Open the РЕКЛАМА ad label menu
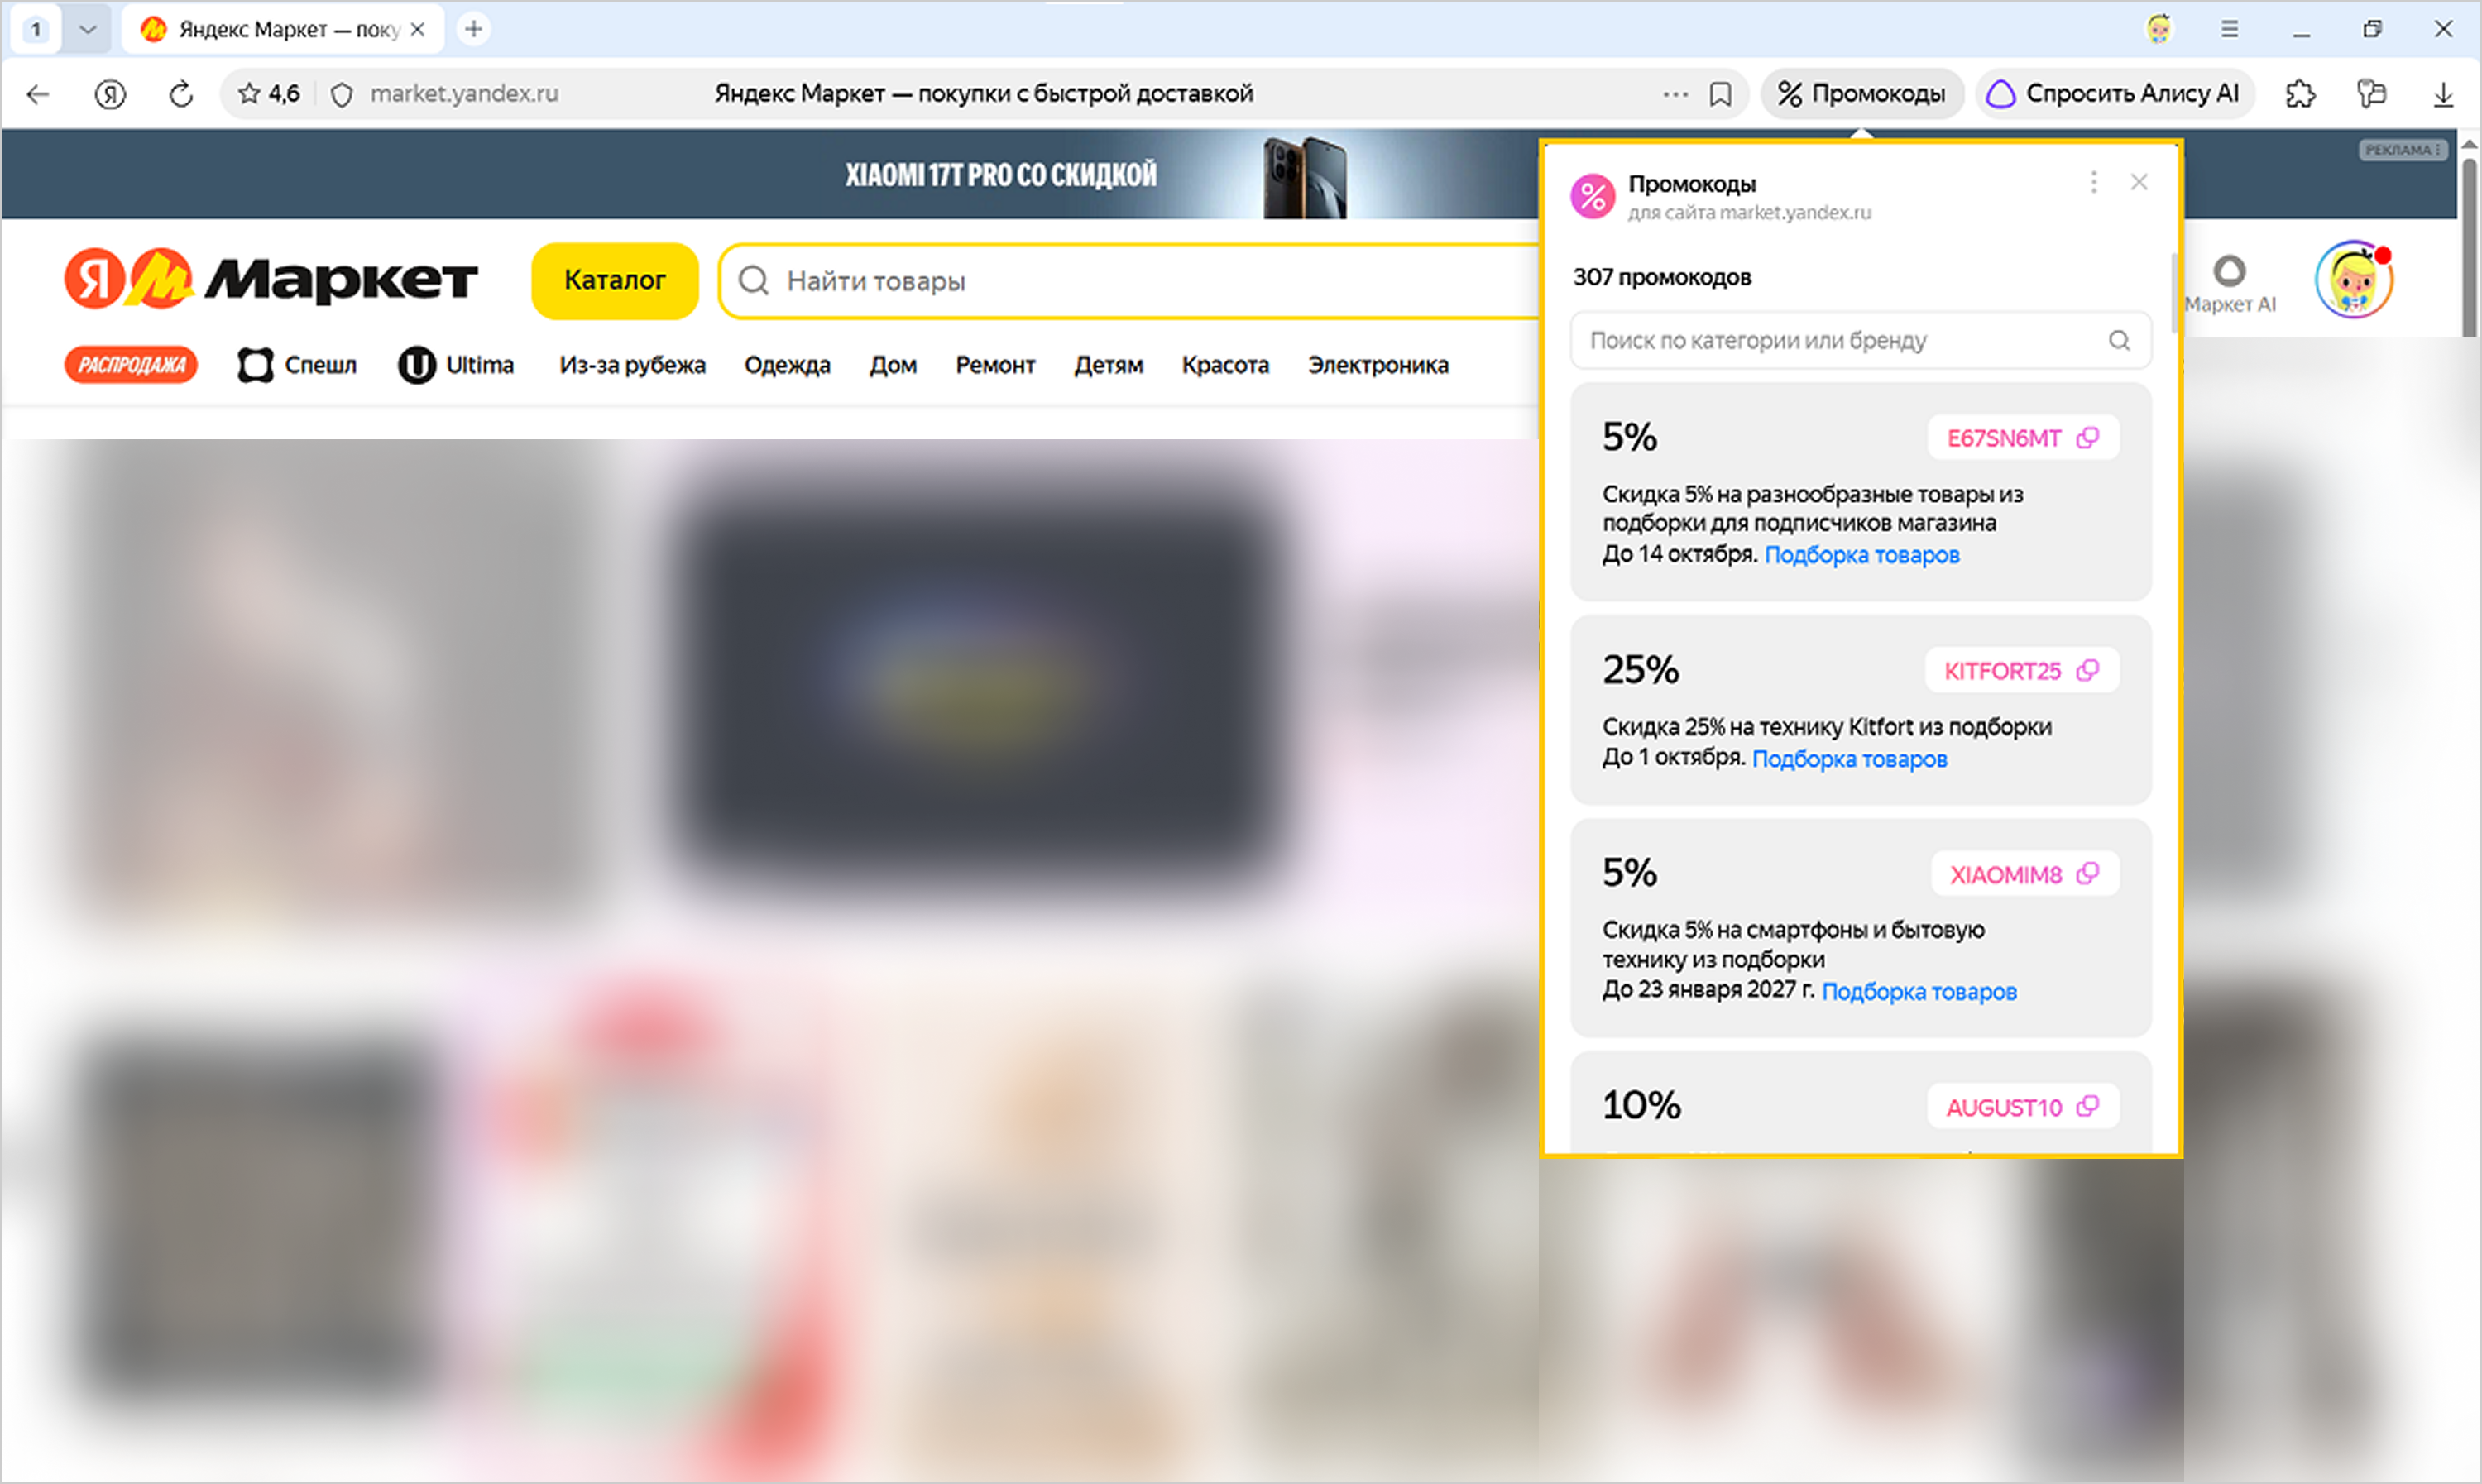 [x=2402, y=150]
